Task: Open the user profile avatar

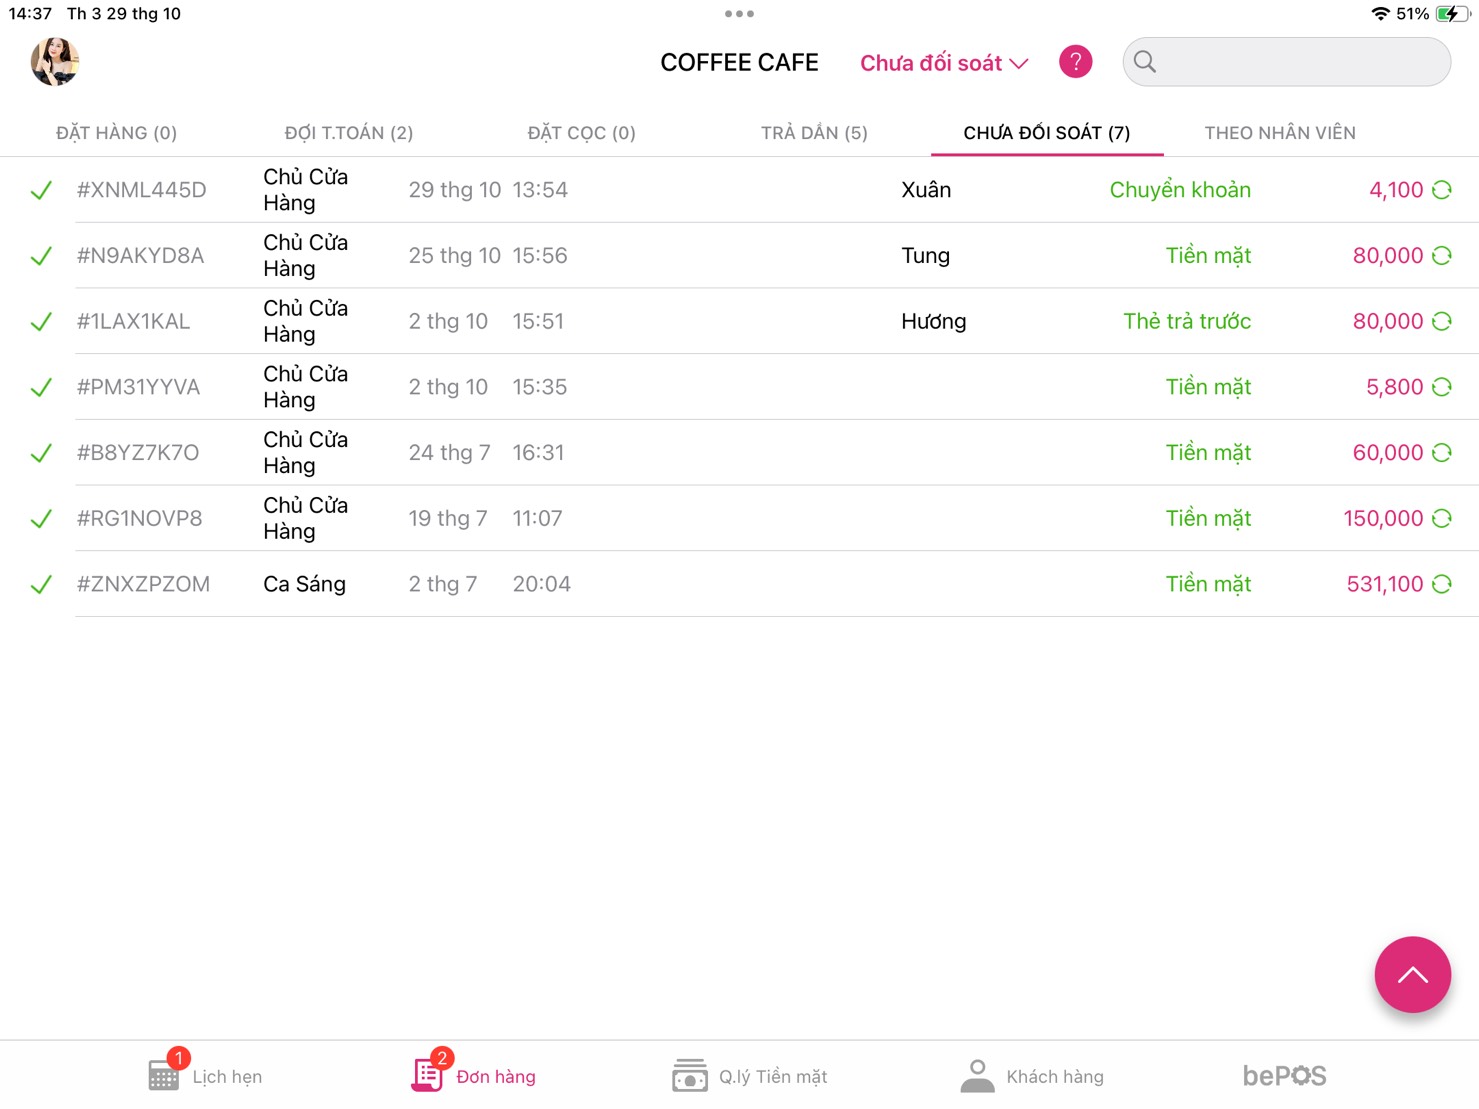Action: pyautogui.click(x=55, y=62)
